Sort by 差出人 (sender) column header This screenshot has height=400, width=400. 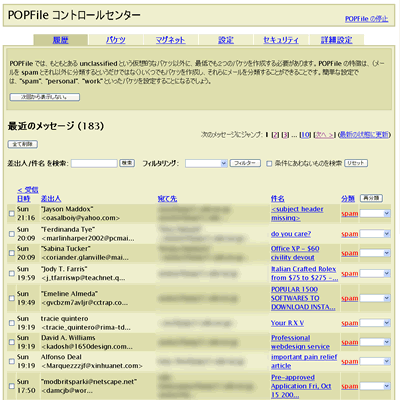click(x=51, y=199)
